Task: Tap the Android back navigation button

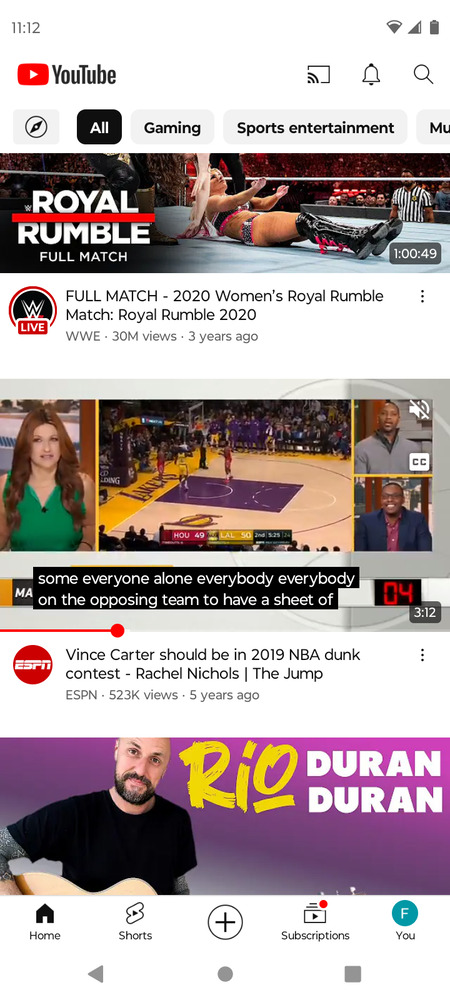Action: pos(96,973)
